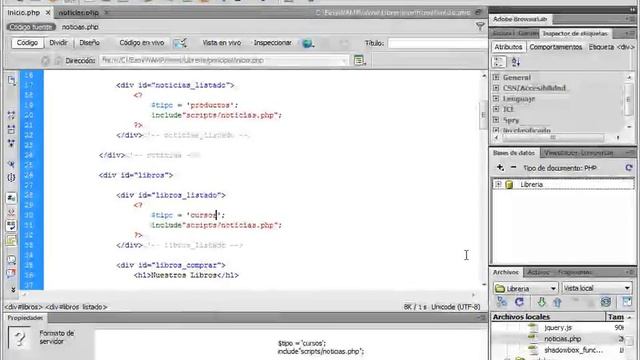Expand the Lenguaje attributes group
The image size is (640, 360).
click(496, 98)
